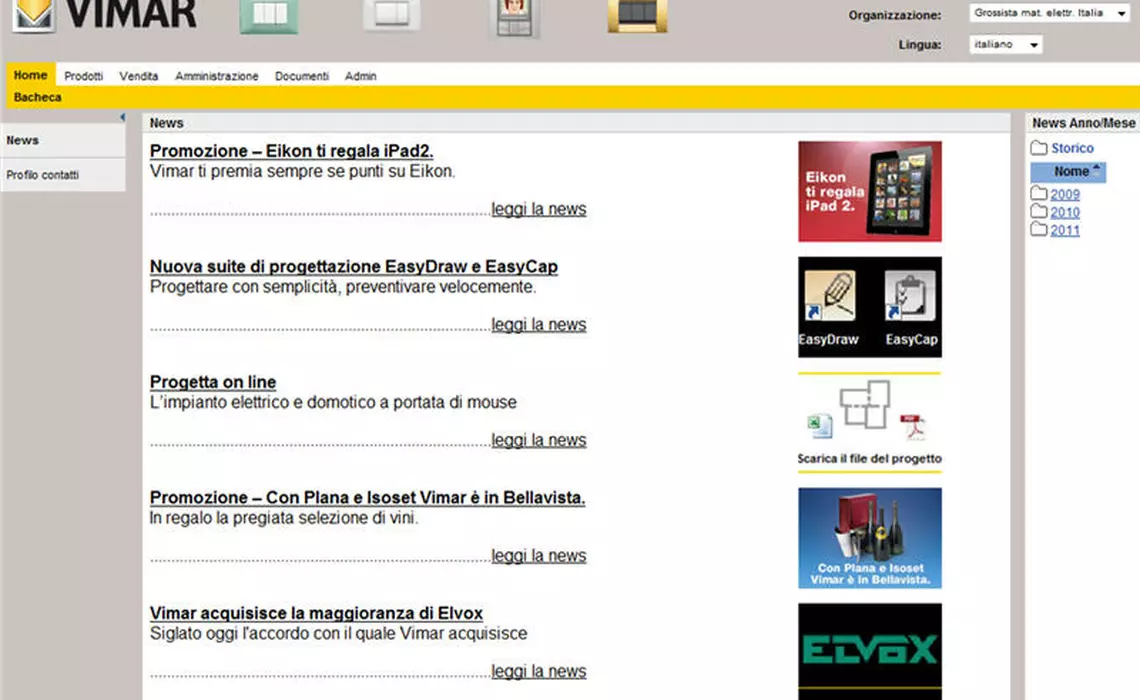Image resolution: width=1140 pixels, height=700 pixels.
Task: Open the Plana e Isoset Bellavista thumbnail
Action: tap(870, 538)
